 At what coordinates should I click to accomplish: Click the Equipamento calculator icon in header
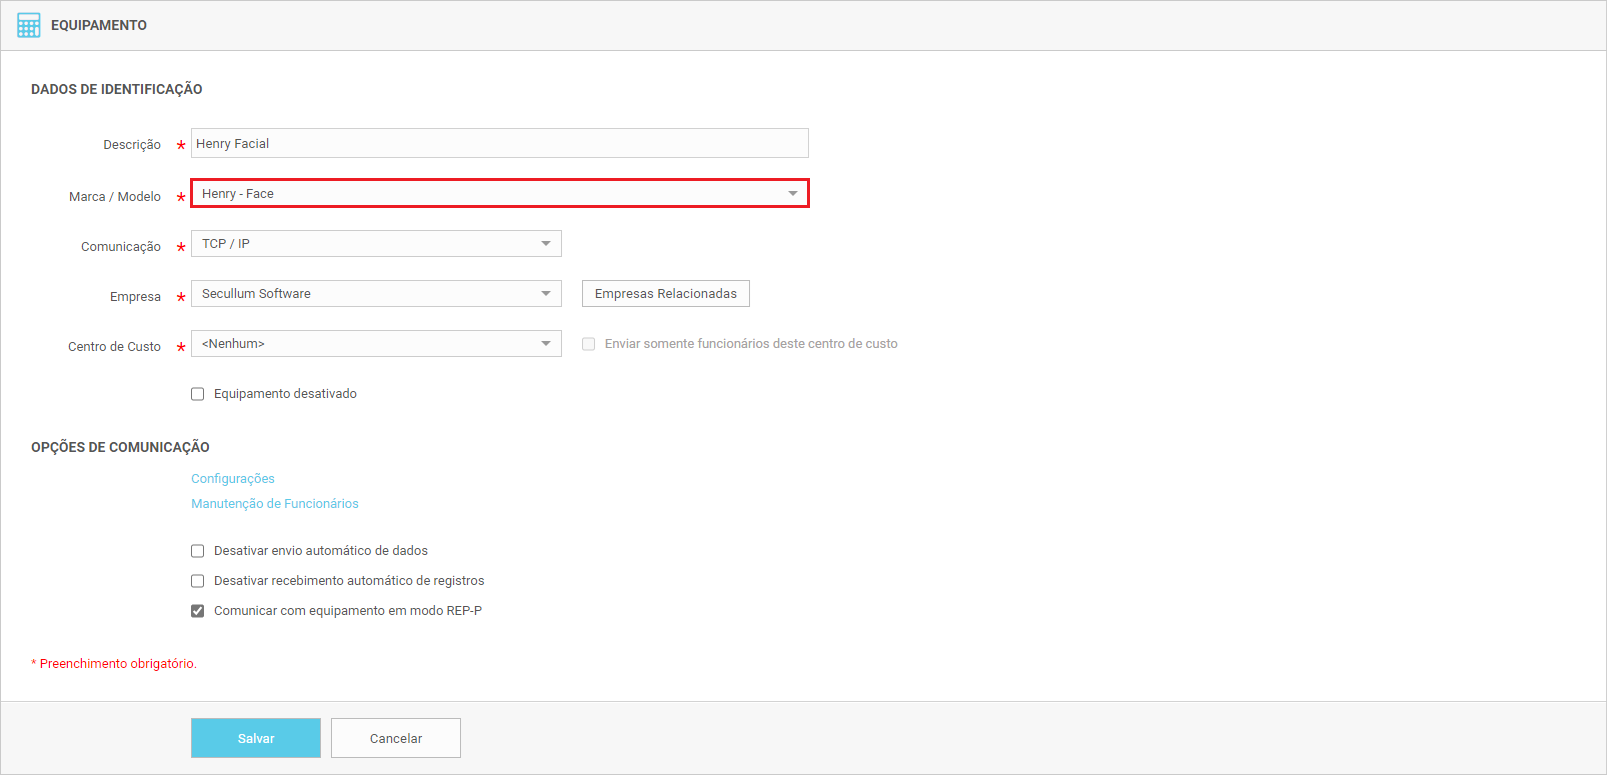pyautogui.click(x=29, y=25)
